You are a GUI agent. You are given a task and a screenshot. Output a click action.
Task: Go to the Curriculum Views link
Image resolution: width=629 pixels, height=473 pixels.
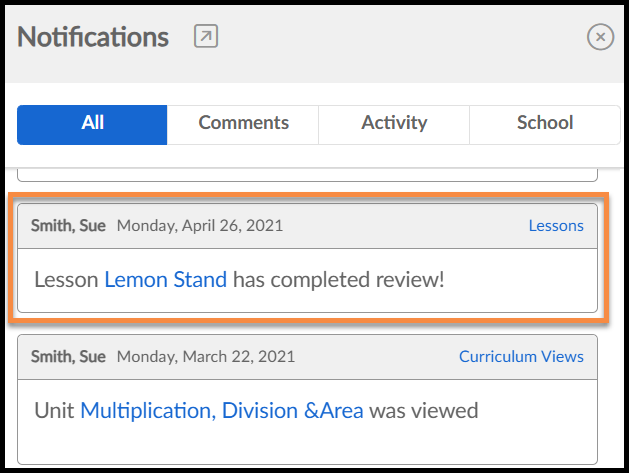point(521,356)
